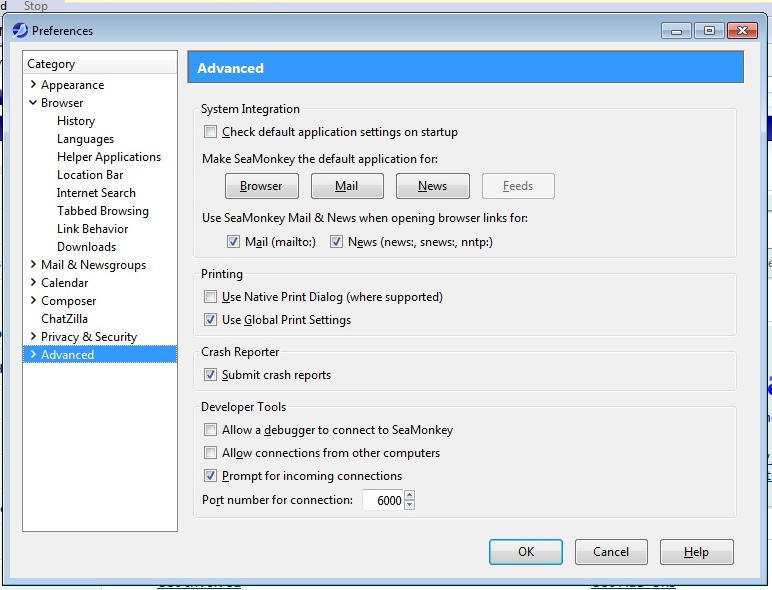
Task: Make SeaMonkey the default Mail app
Action: (x=347, y=186)
